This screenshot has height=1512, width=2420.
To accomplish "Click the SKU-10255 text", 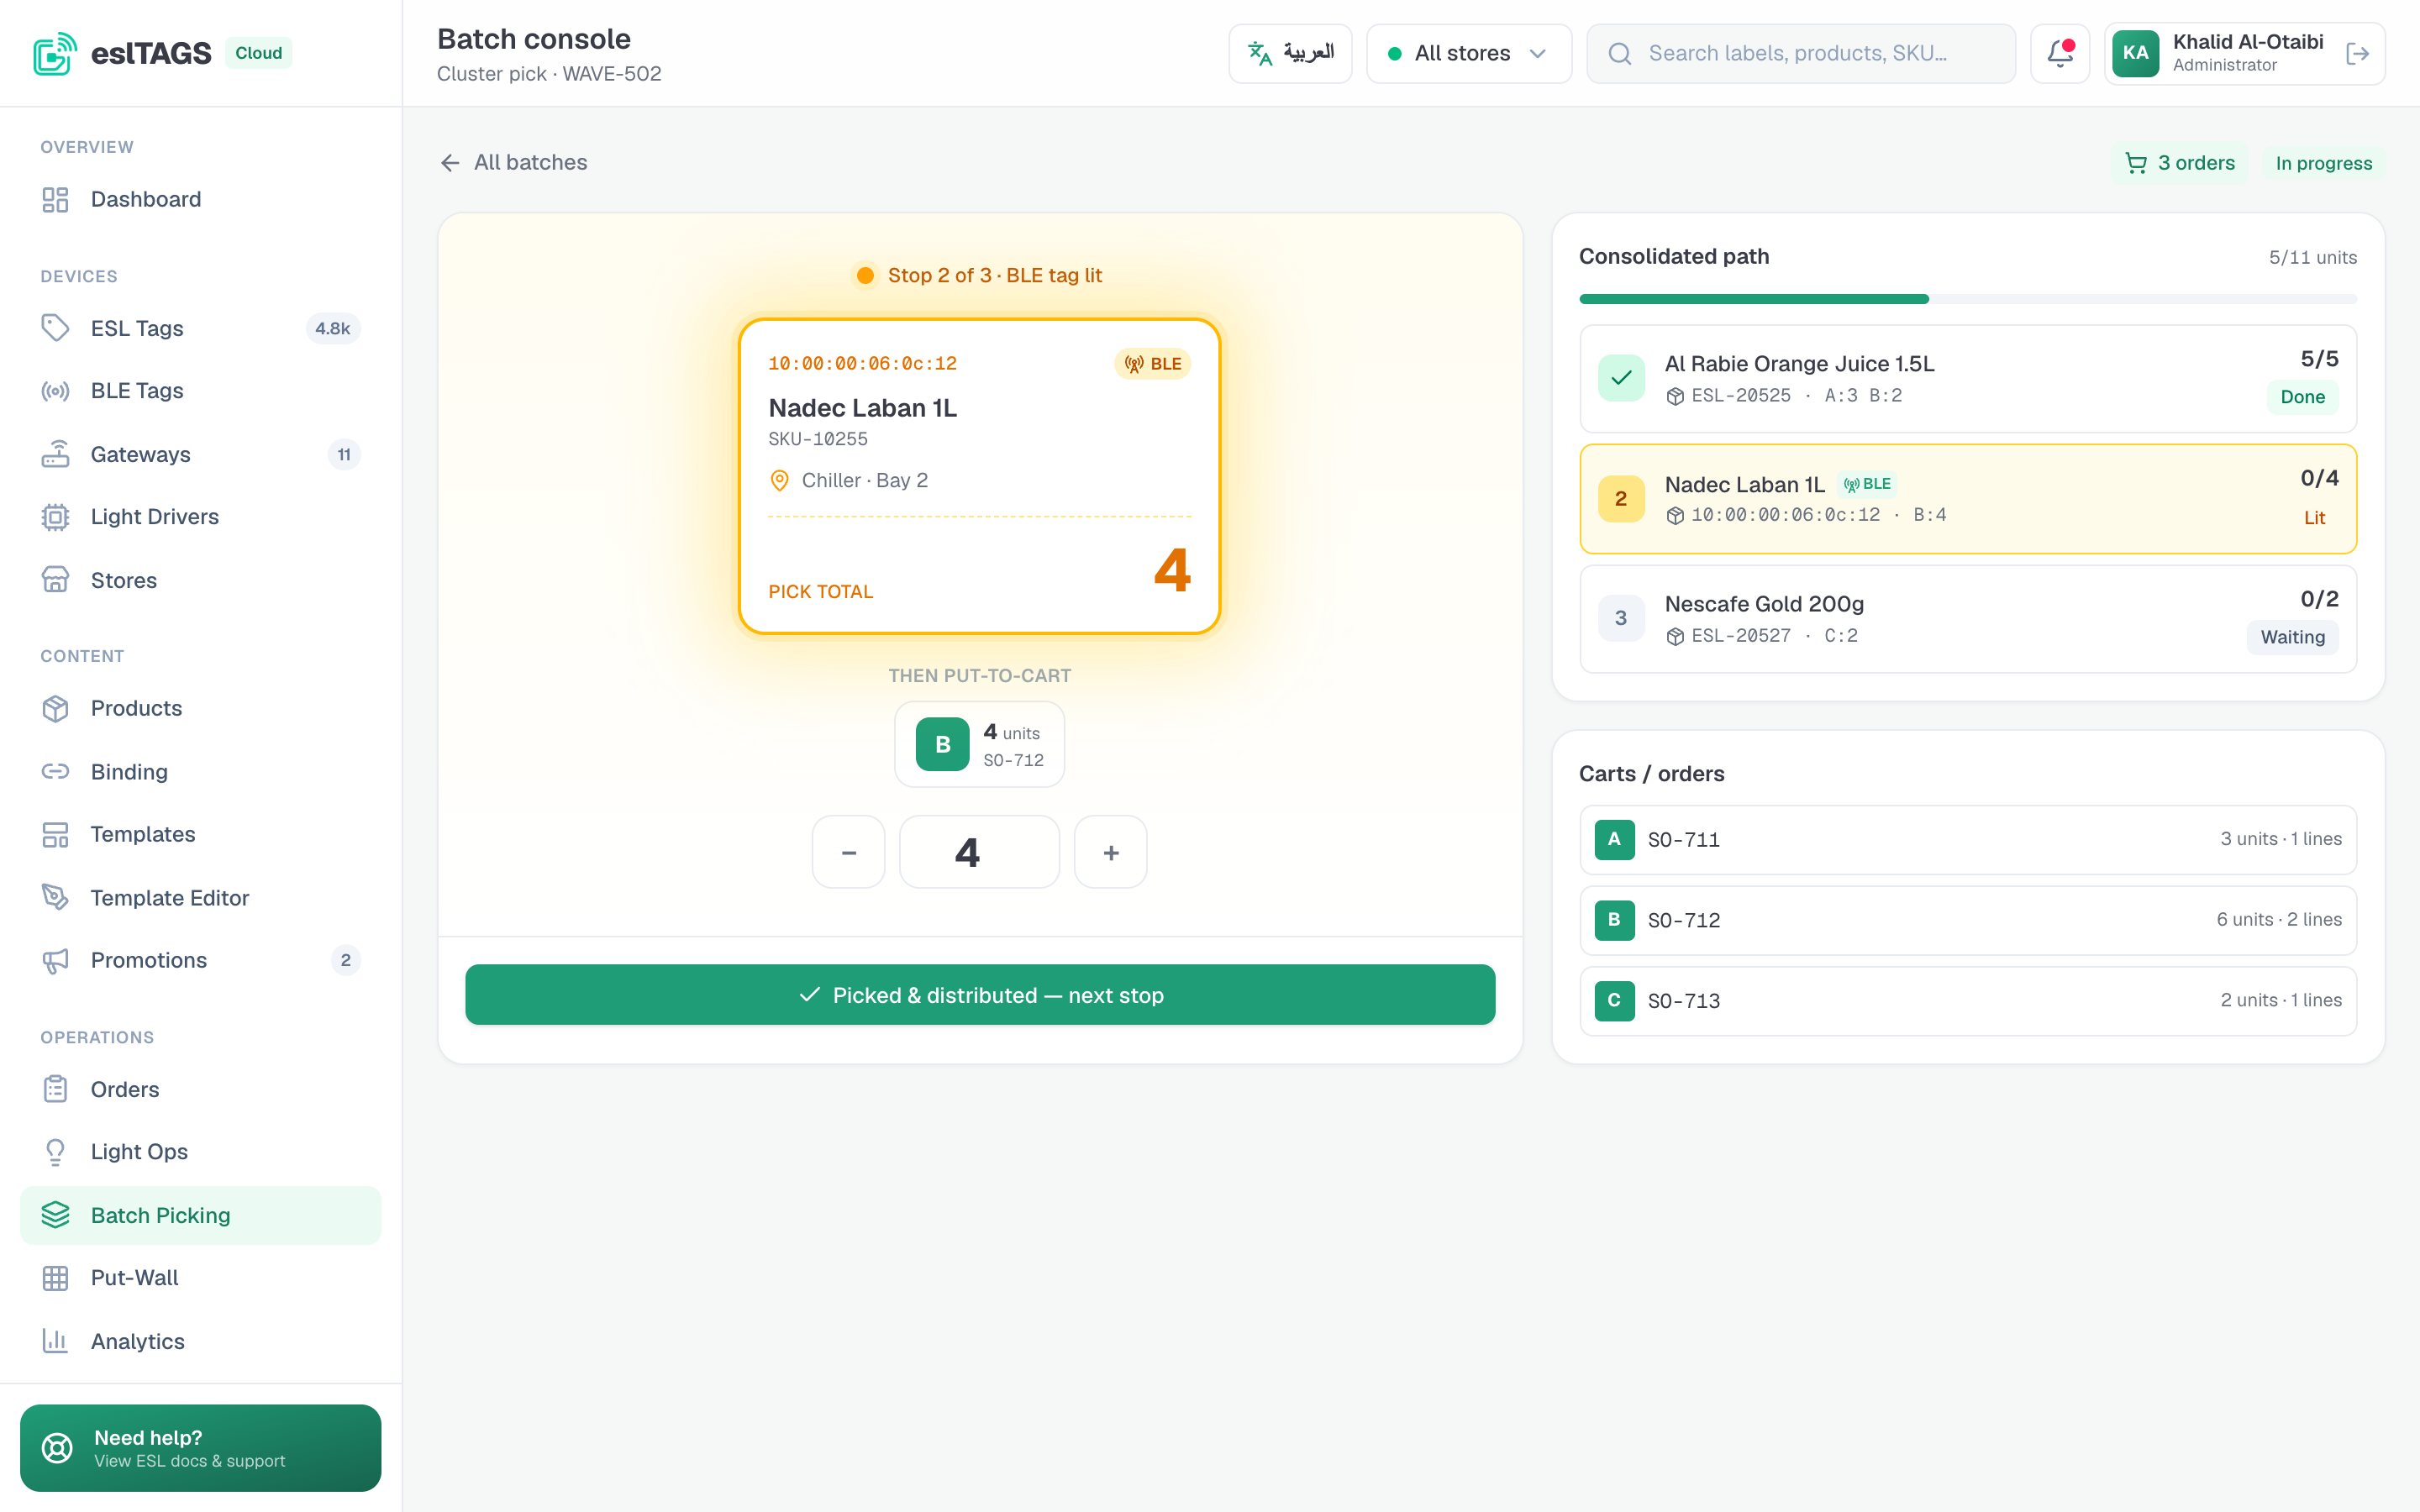I will [x=818, y=439].
